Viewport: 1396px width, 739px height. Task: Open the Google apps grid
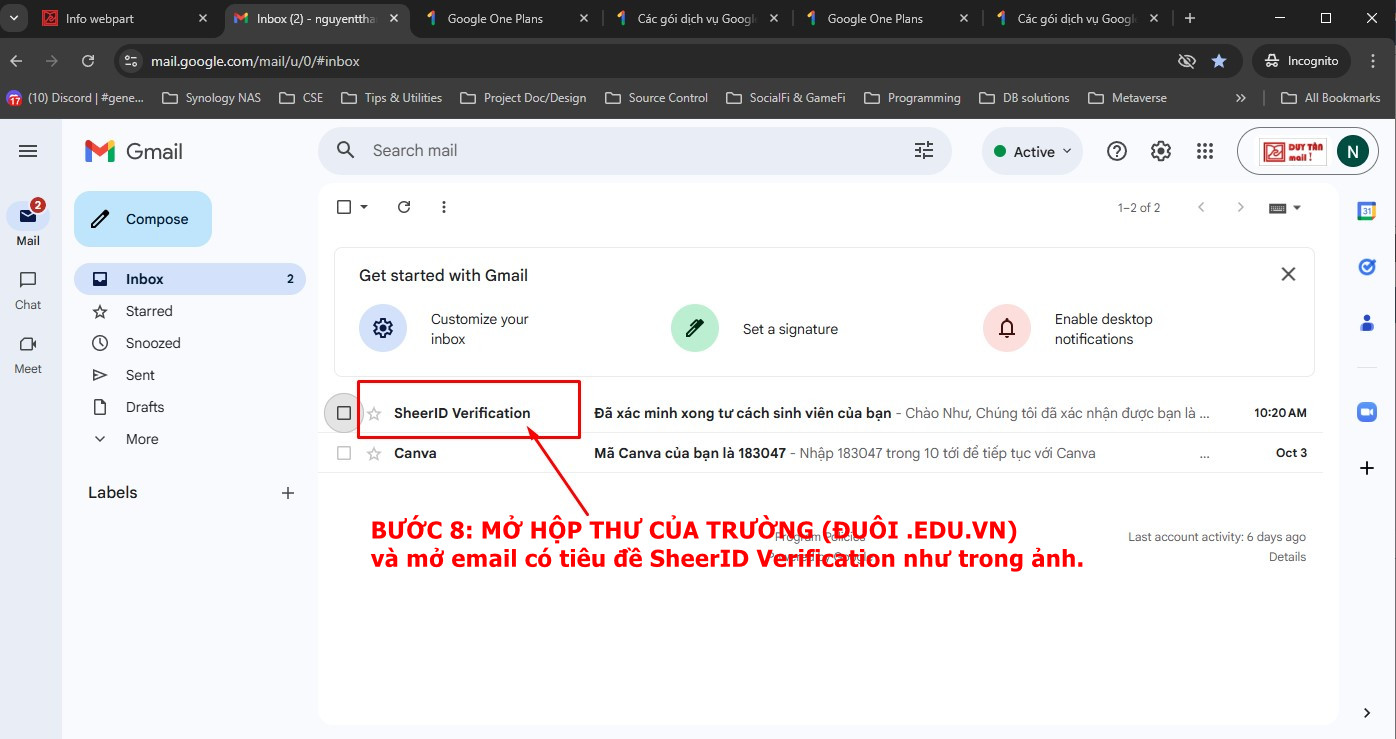pos(1204,151)
